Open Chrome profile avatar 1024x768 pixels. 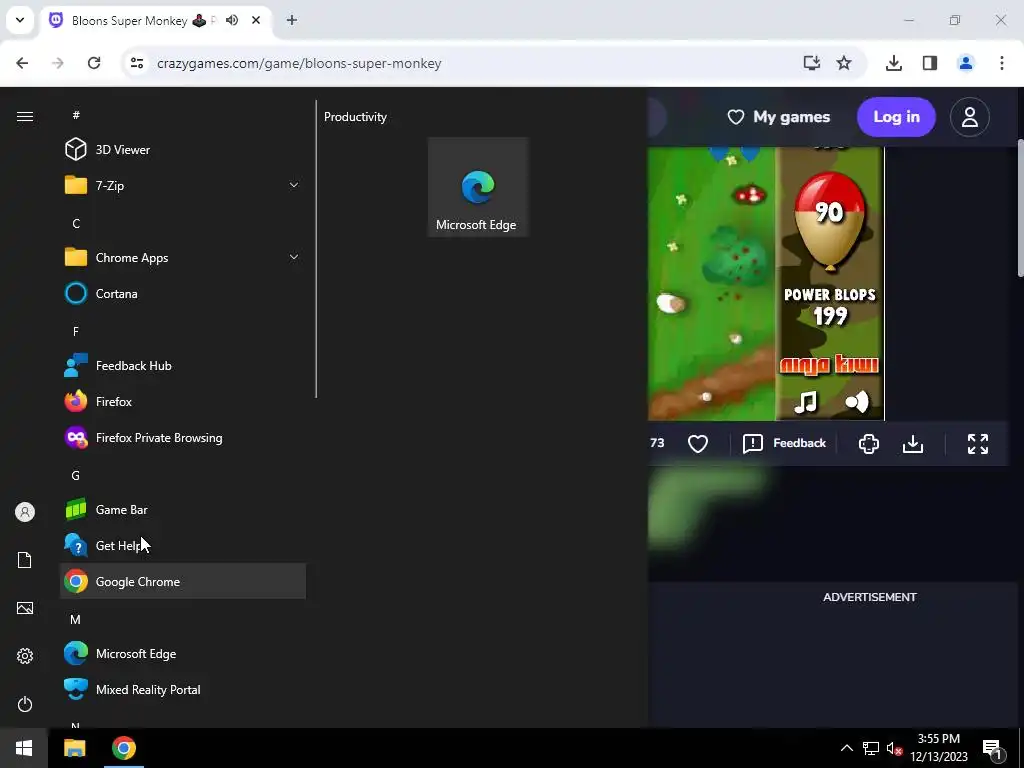pyautogui.click(x=966, y=63)
